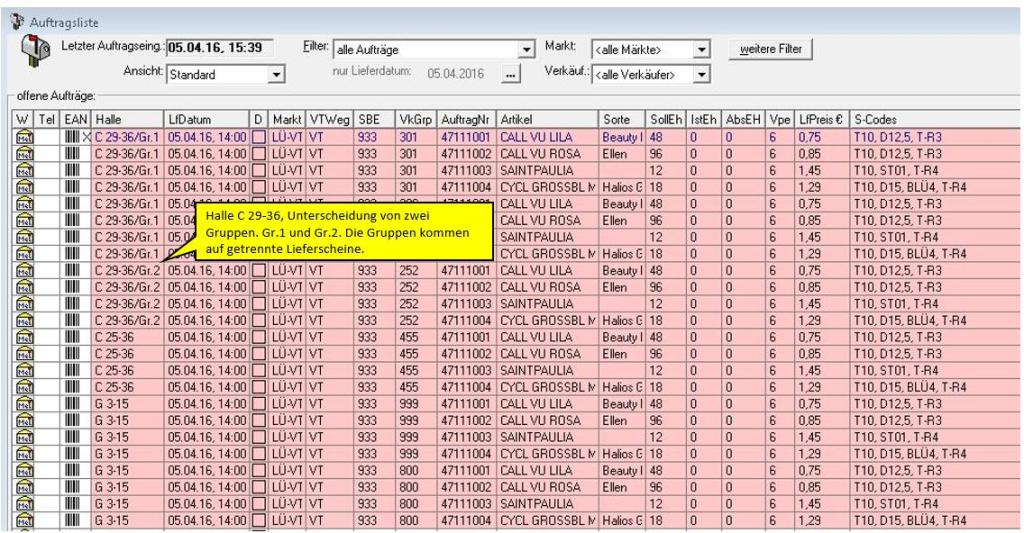The image size is (1024, 533).
Task: Click the ellipsis button next to the Lieferdatum
Action: tap(511, 74)
